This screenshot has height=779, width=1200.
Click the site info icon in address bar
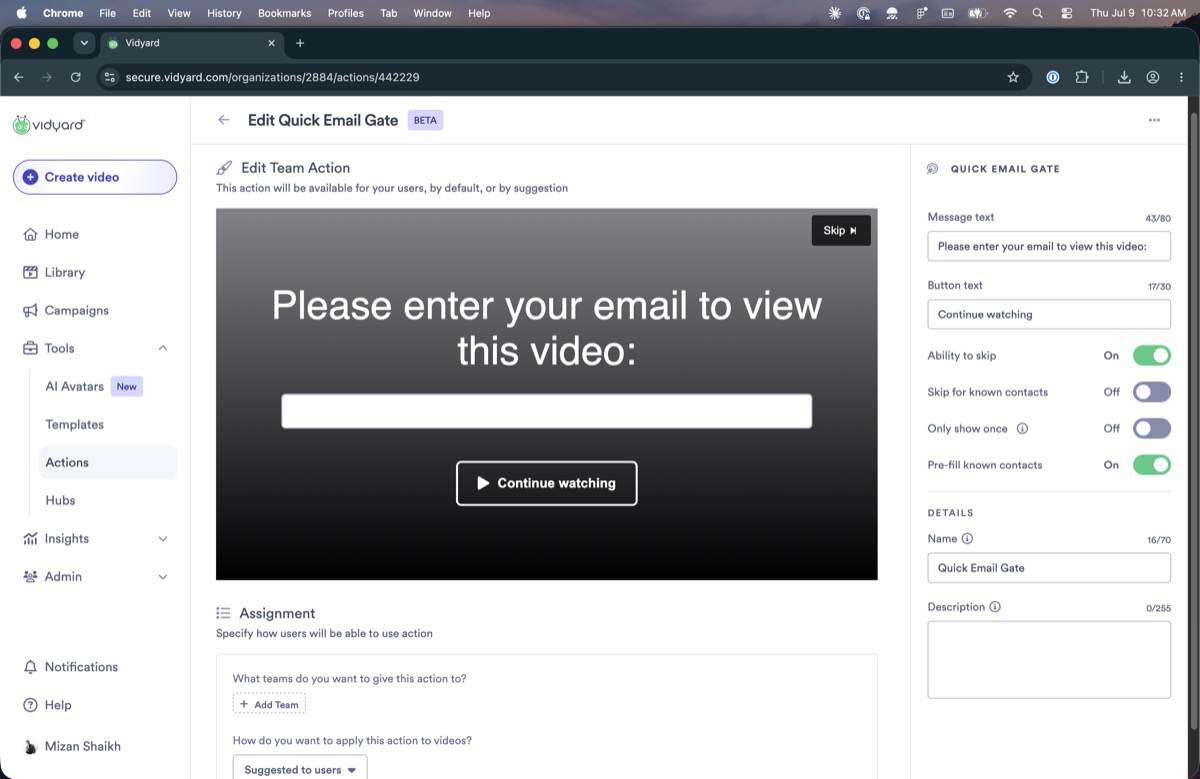(x=110, y=77)
